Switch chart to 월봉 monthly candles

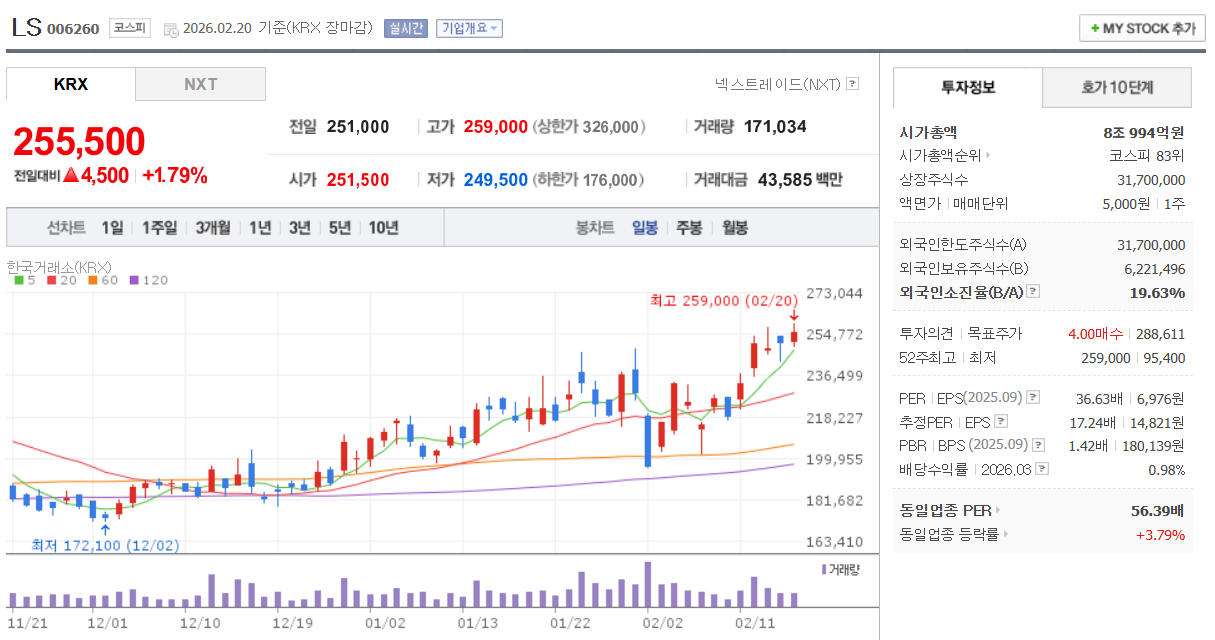pos(734,227)
